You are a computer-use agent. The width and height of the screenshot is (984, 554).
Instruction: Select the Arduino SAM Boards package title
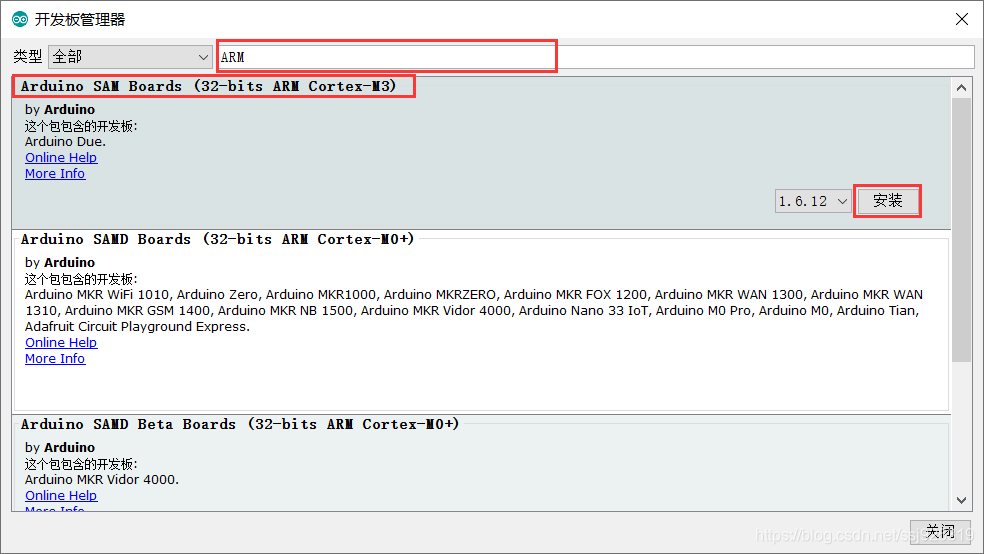pos(208,86)
